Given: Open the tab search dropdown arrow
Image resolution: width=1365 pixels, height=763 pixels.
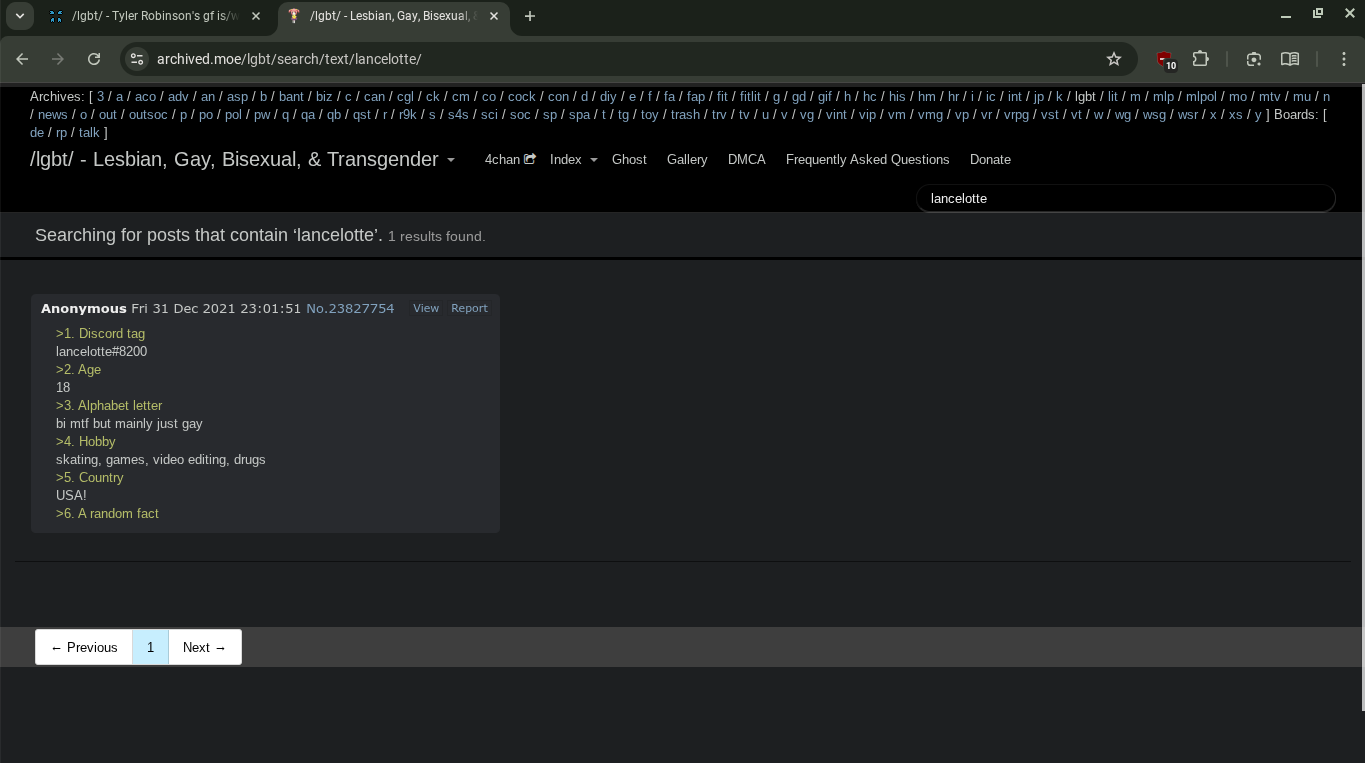Looking at the screenshot, I should (19, 16).
